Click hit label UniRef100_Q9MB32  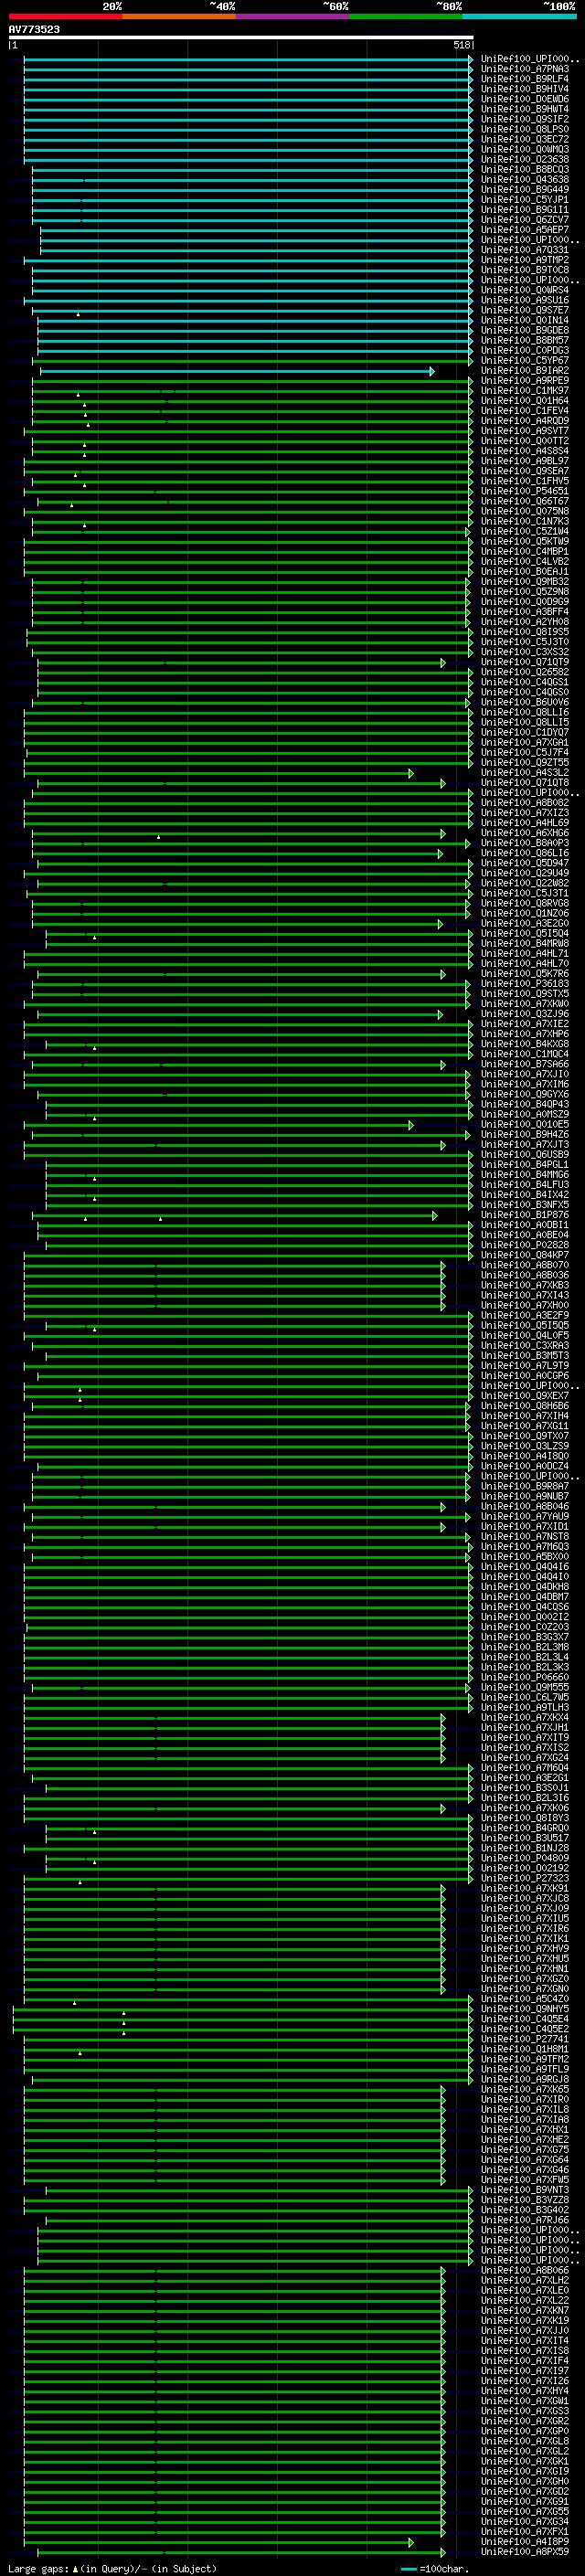pos(524,582)
